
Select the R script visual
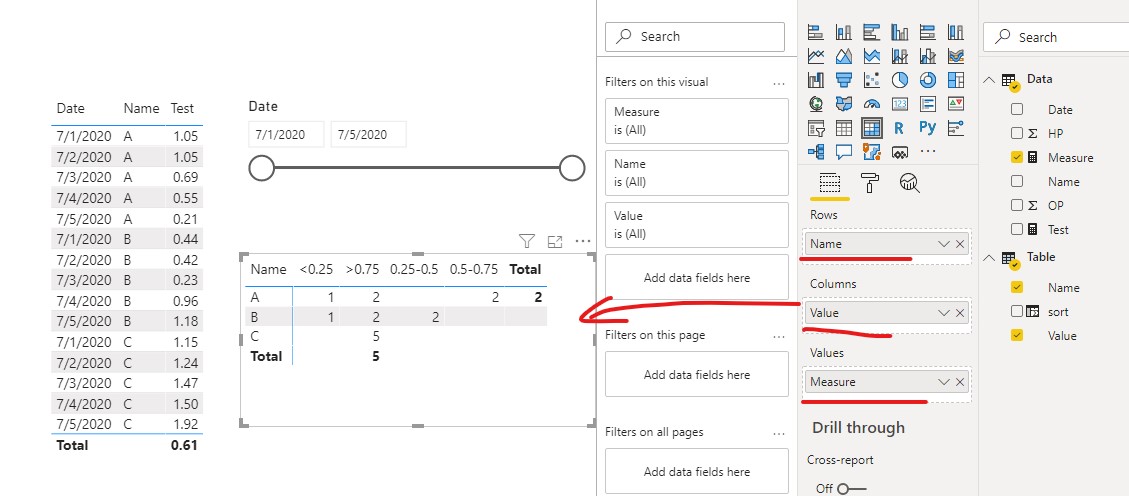[899, 128]
